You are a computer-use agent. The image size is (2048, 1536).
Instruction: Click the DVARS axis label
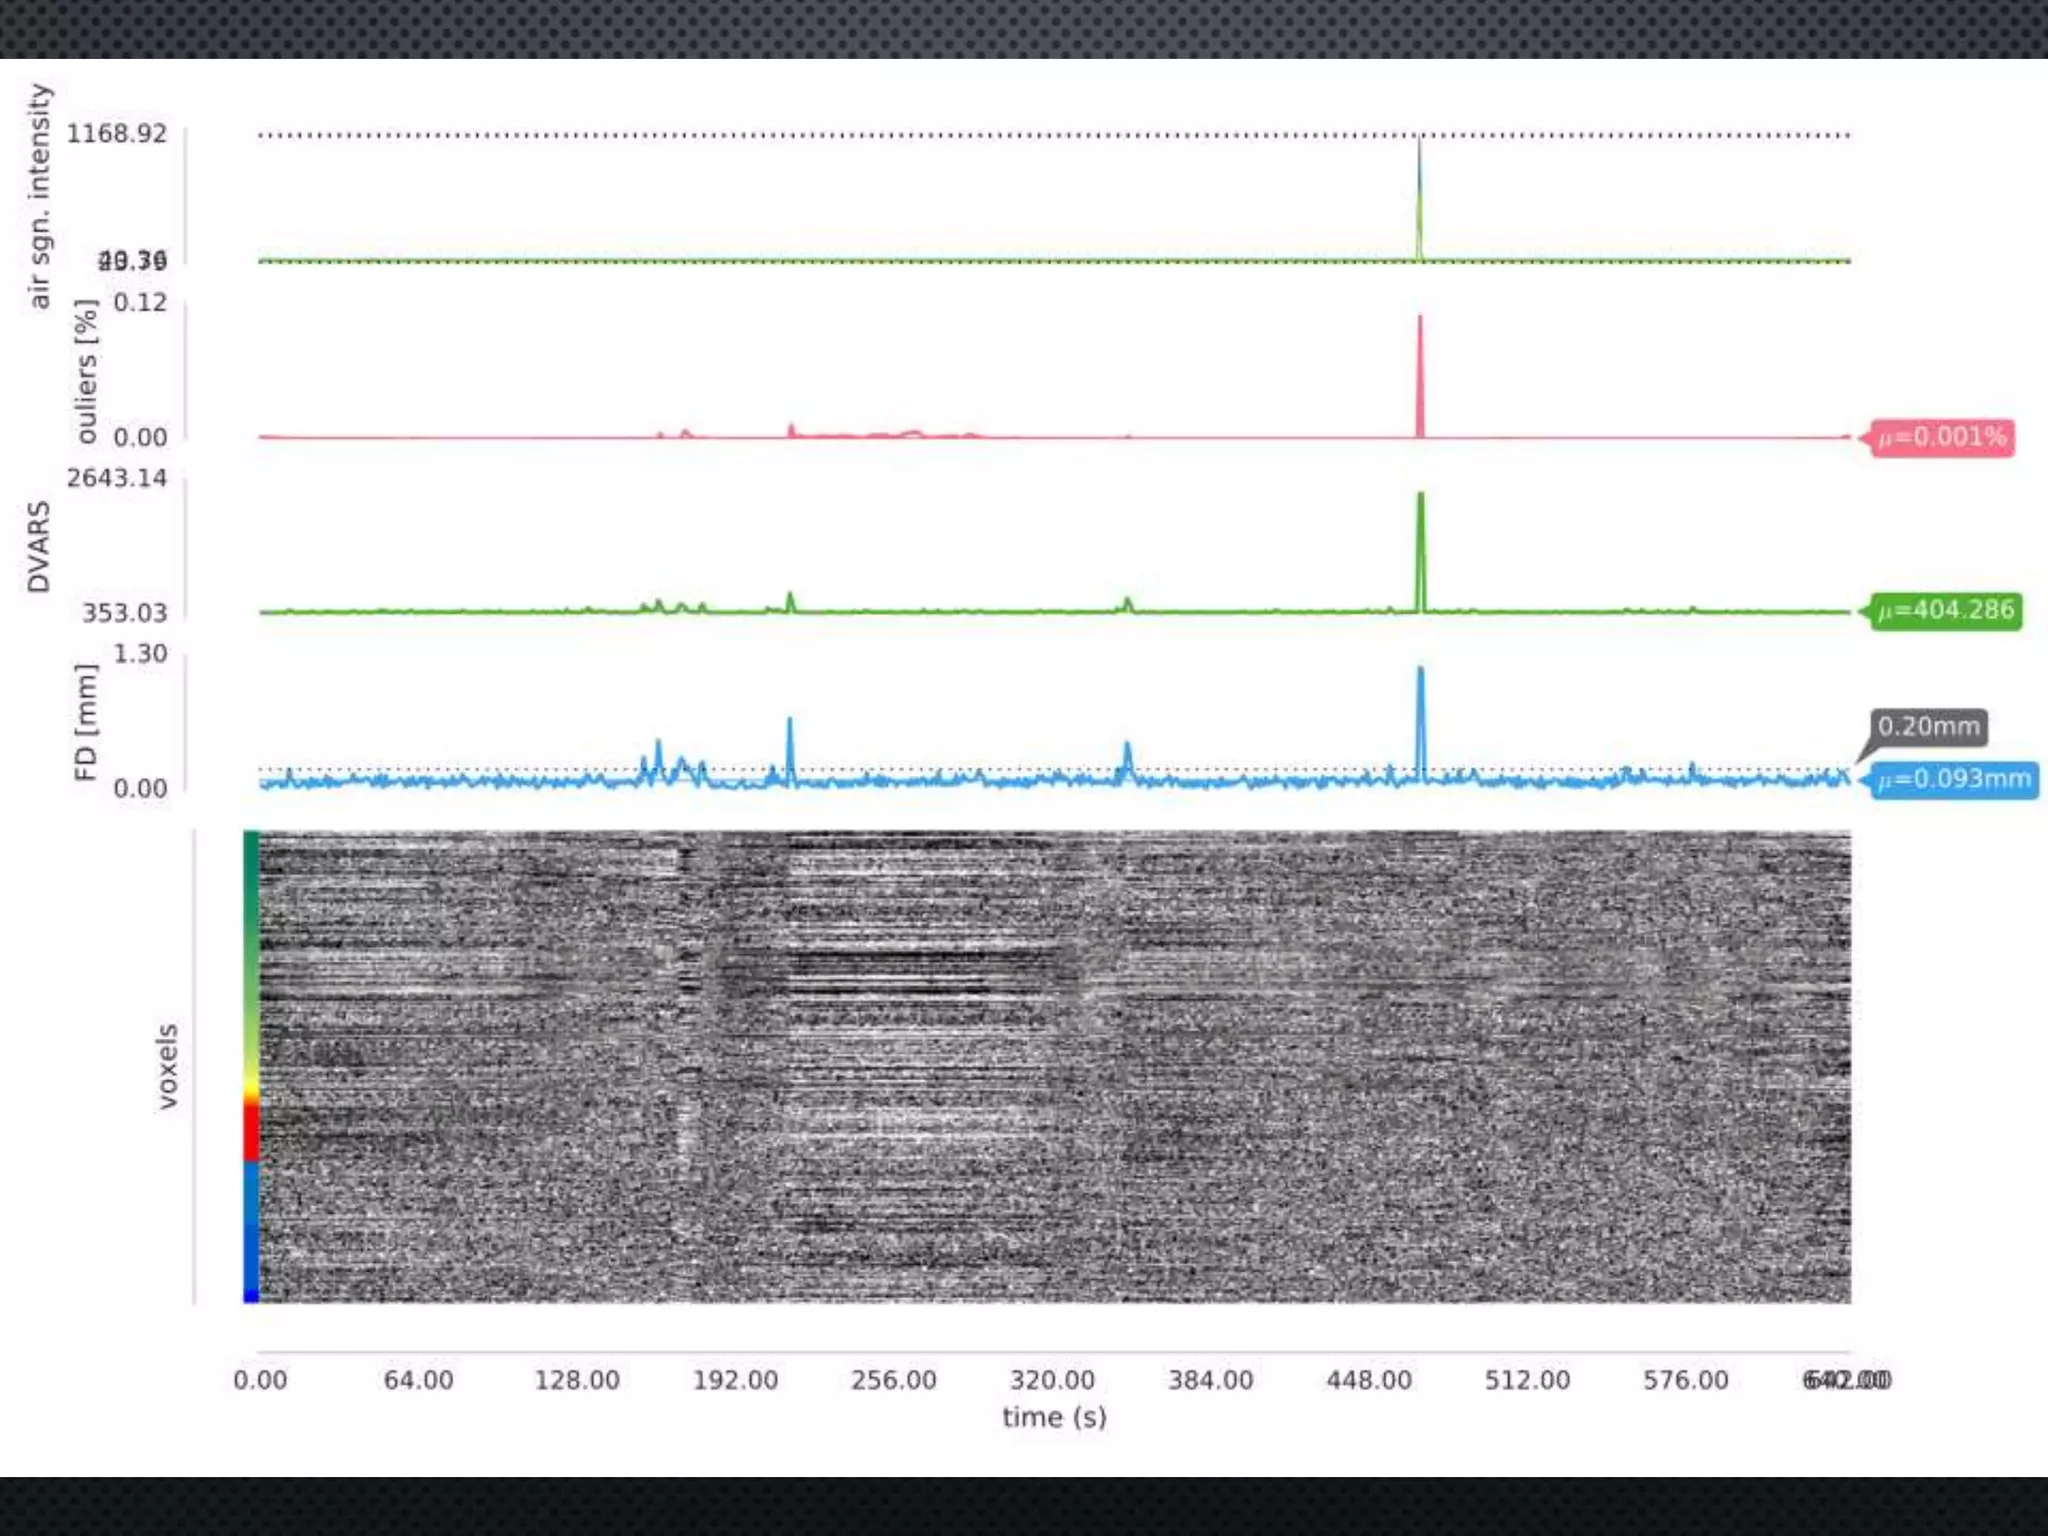tap(38, 546)
